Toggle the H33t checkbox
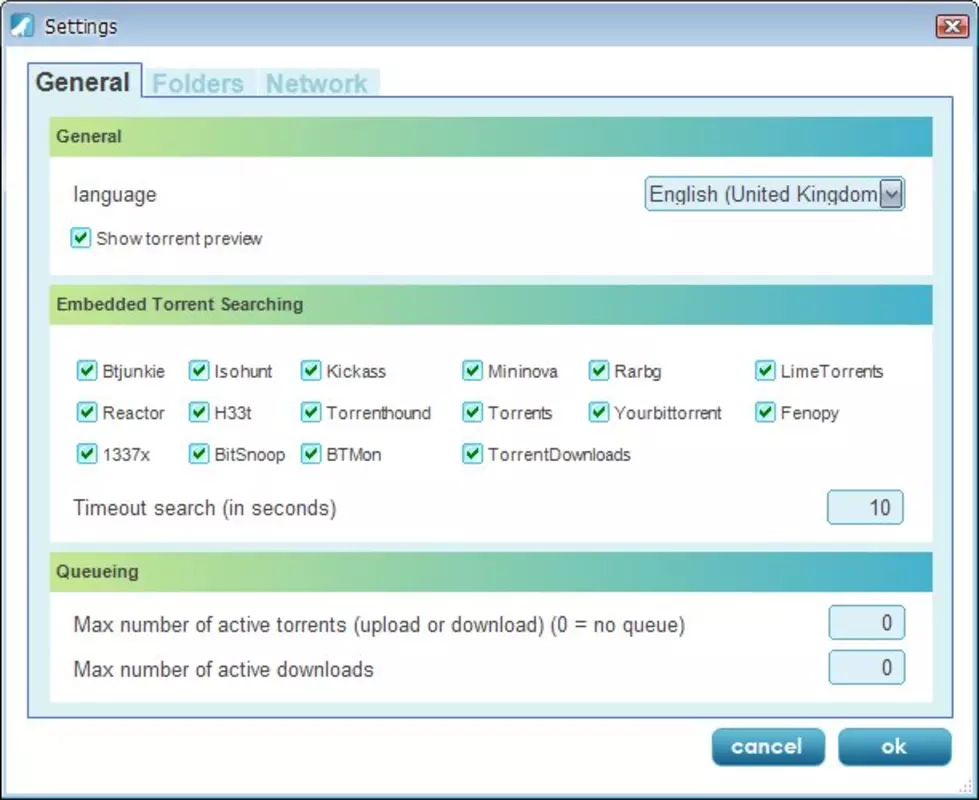Viewport: 979px width, 800px height. click(x=199, y=412)
